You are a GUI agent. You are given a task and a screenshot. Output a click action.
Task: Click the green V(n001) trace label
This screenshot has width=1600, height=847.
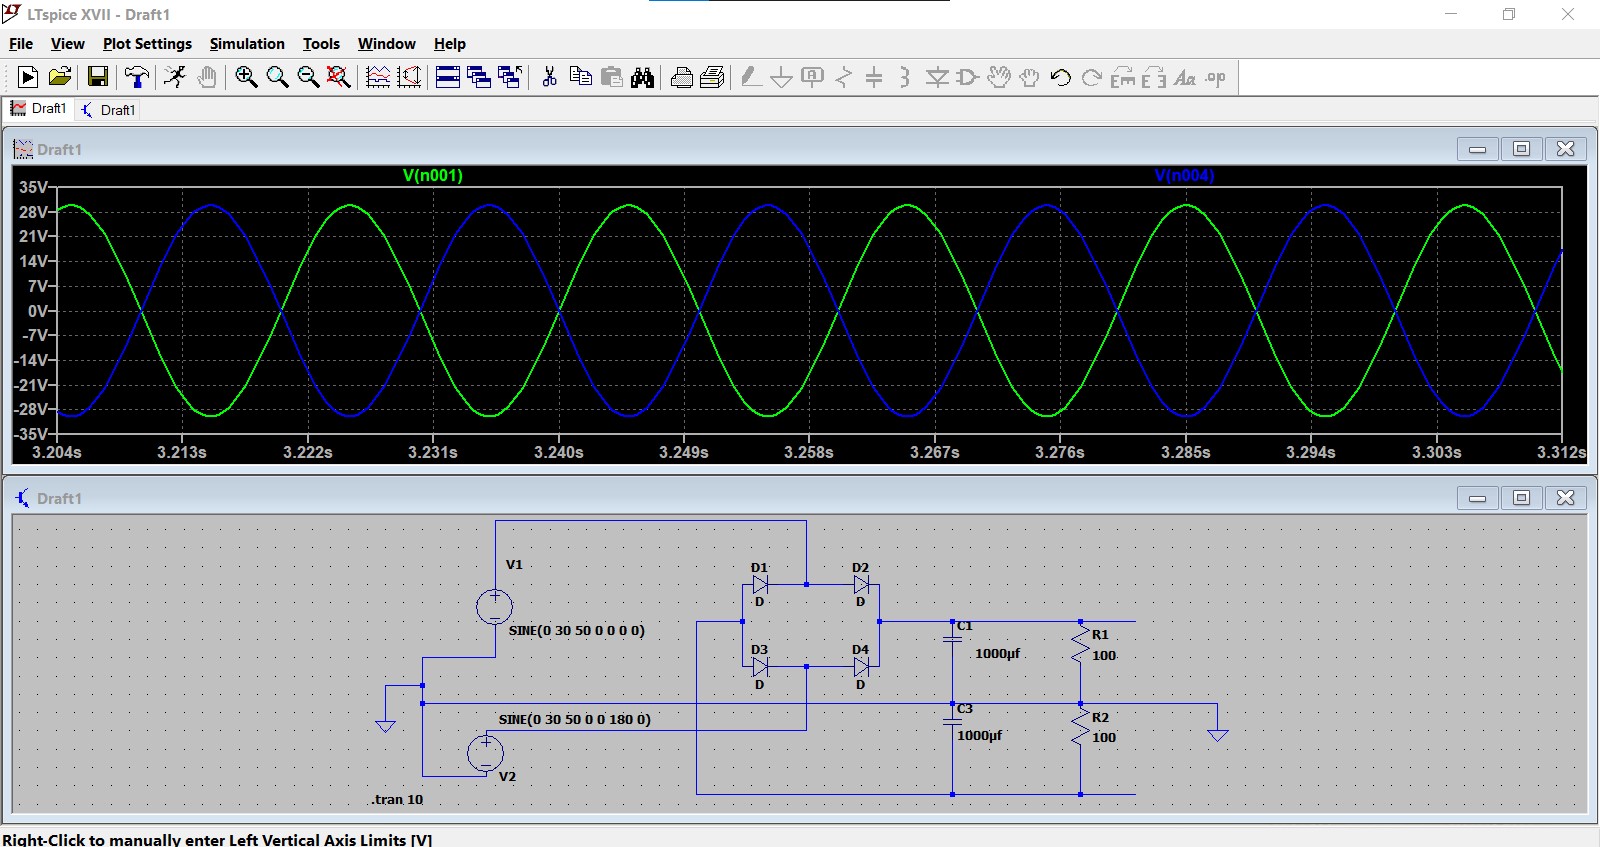432,176
